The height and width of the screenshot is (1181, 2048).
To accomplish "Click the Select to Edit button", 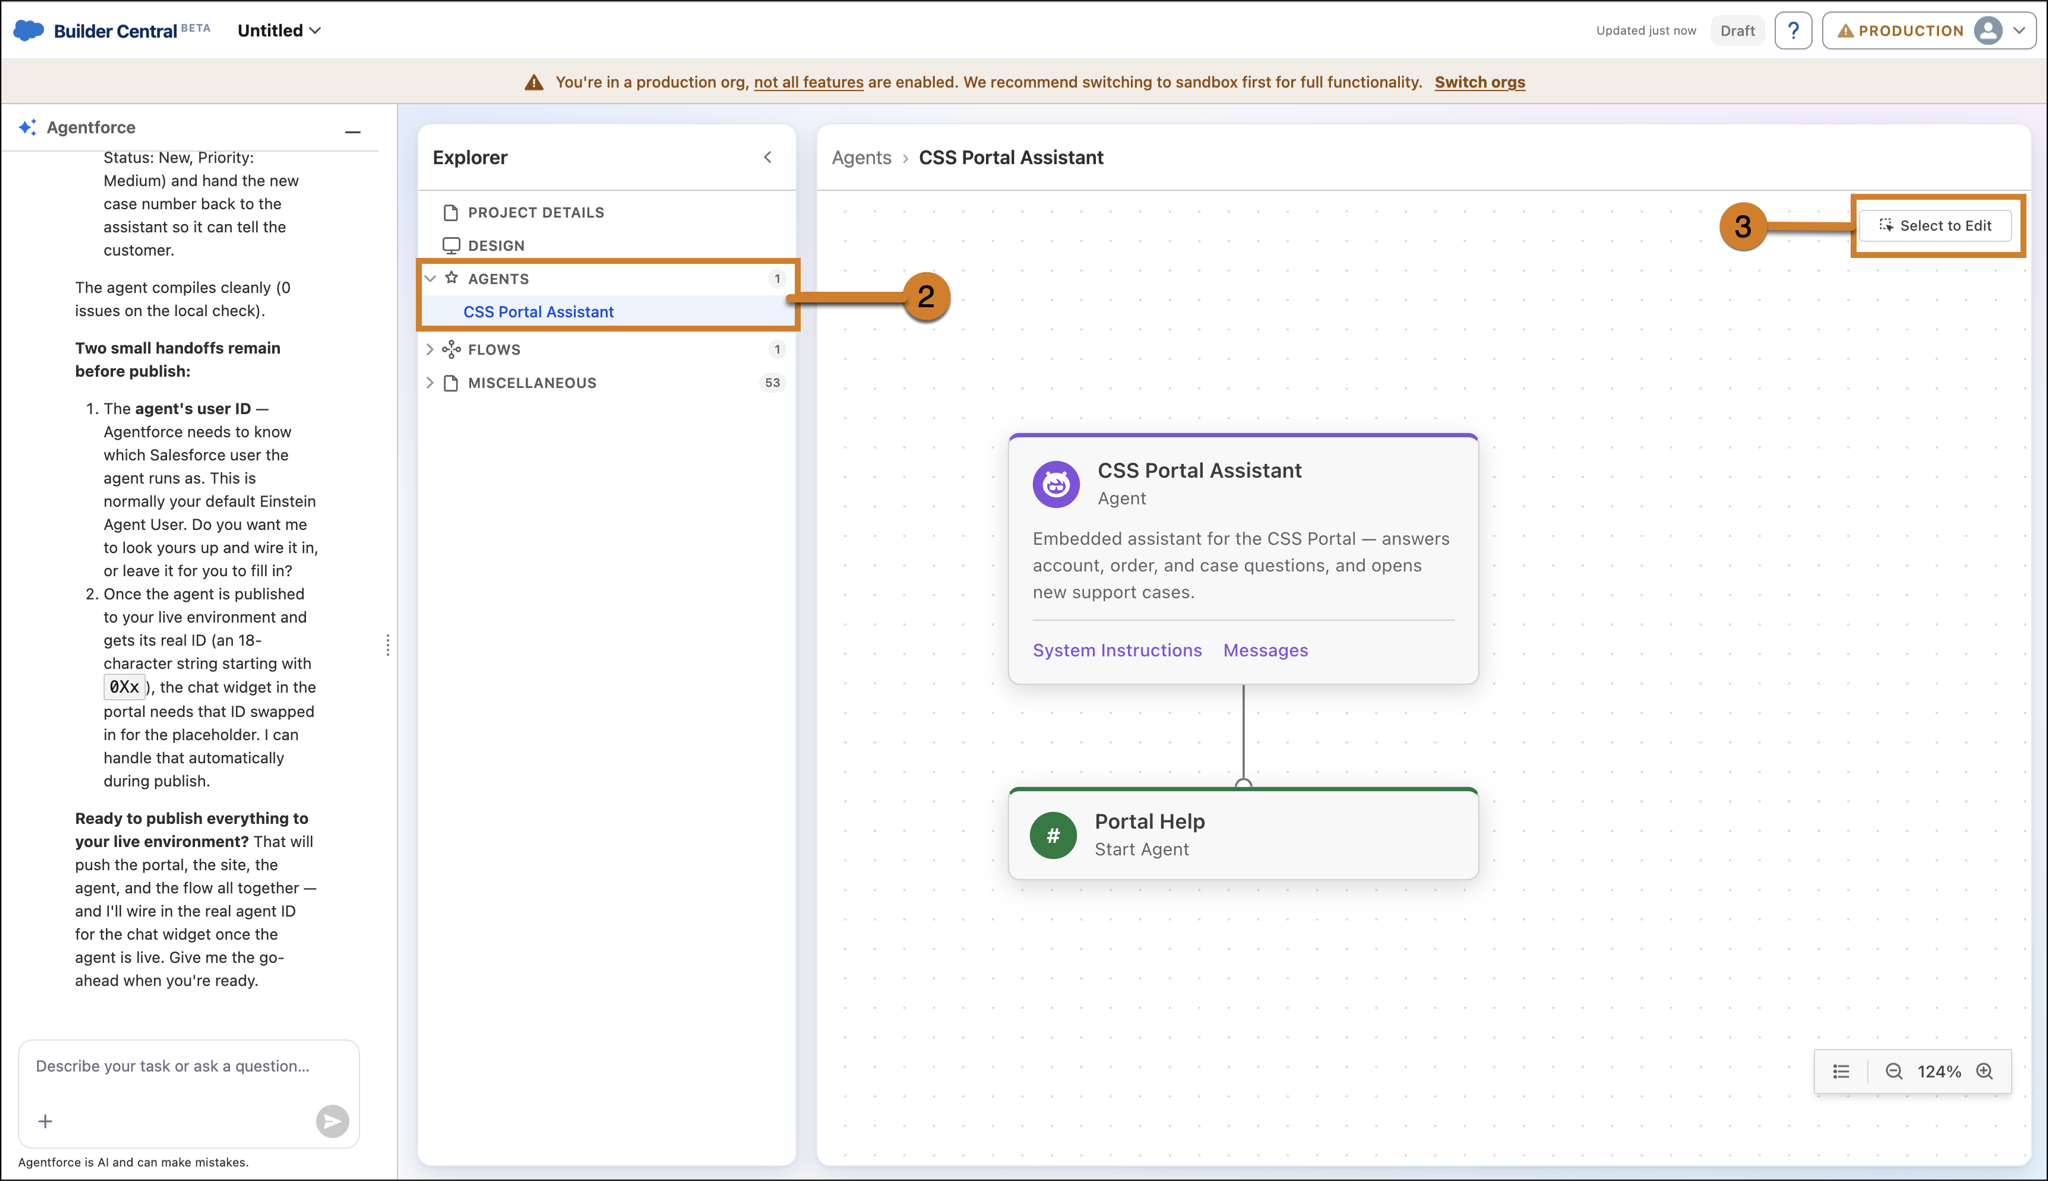I will click(x=1936, y=225).
